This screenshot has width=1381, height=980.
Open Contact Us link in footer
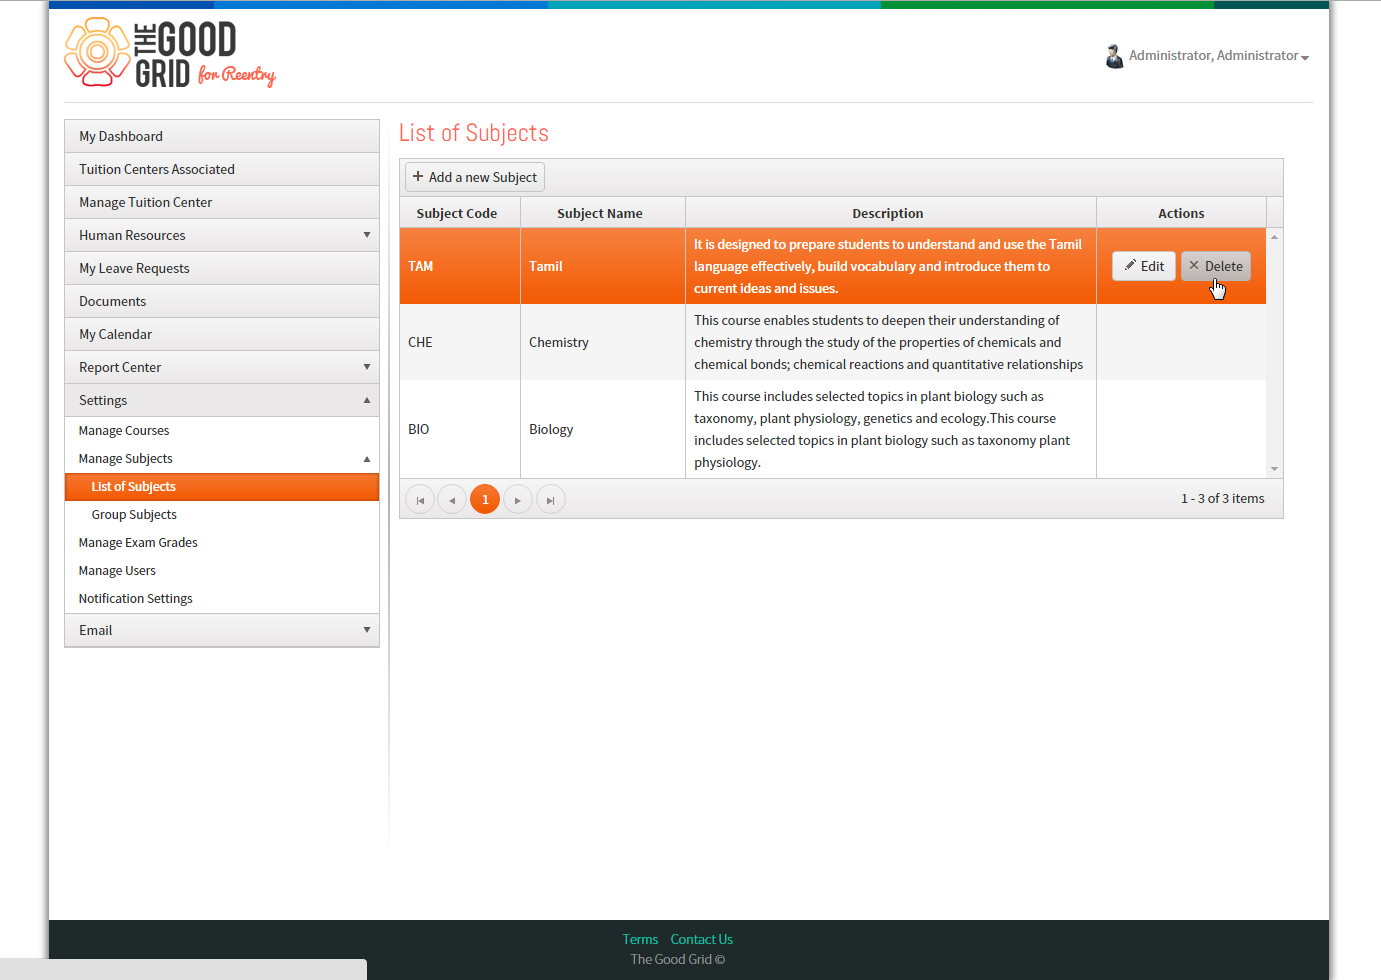702,939
